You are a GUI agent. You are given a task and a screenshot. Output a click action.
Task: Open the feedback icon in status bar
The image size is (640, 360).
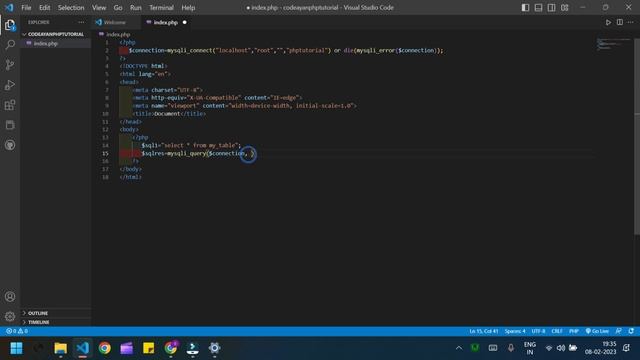pos(619,331)
